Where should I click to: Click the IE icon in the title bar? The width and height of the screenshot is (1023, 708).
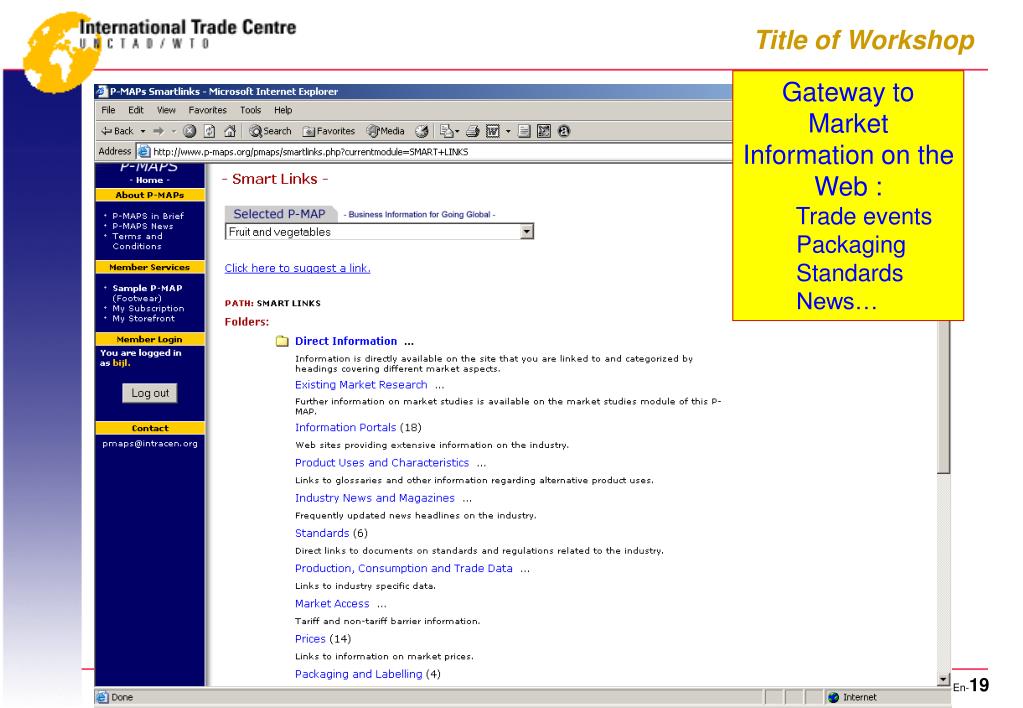point(102,91)
